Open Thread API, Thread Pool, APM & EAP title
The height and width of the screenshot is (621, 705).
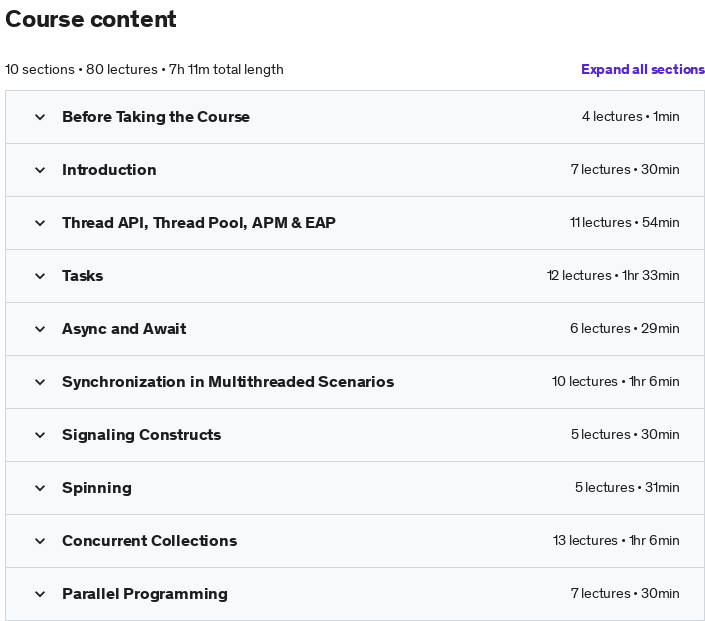[x=199, y=223]
